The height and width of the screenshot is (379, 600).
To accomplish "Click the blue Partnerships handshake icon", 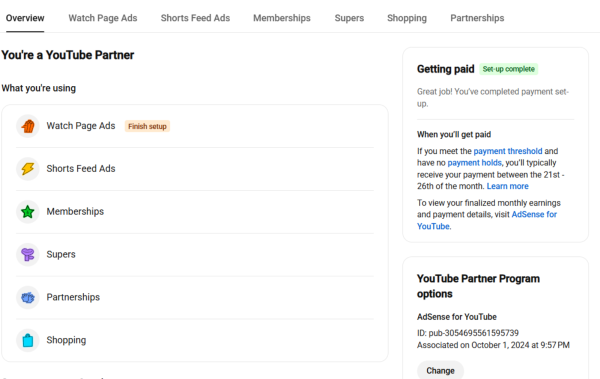I will [x=28, y=297].
